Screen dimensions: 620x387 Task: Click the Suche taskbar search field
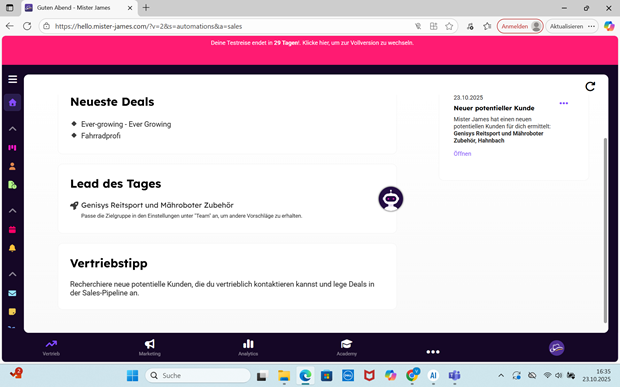click(x=198, y=376)
